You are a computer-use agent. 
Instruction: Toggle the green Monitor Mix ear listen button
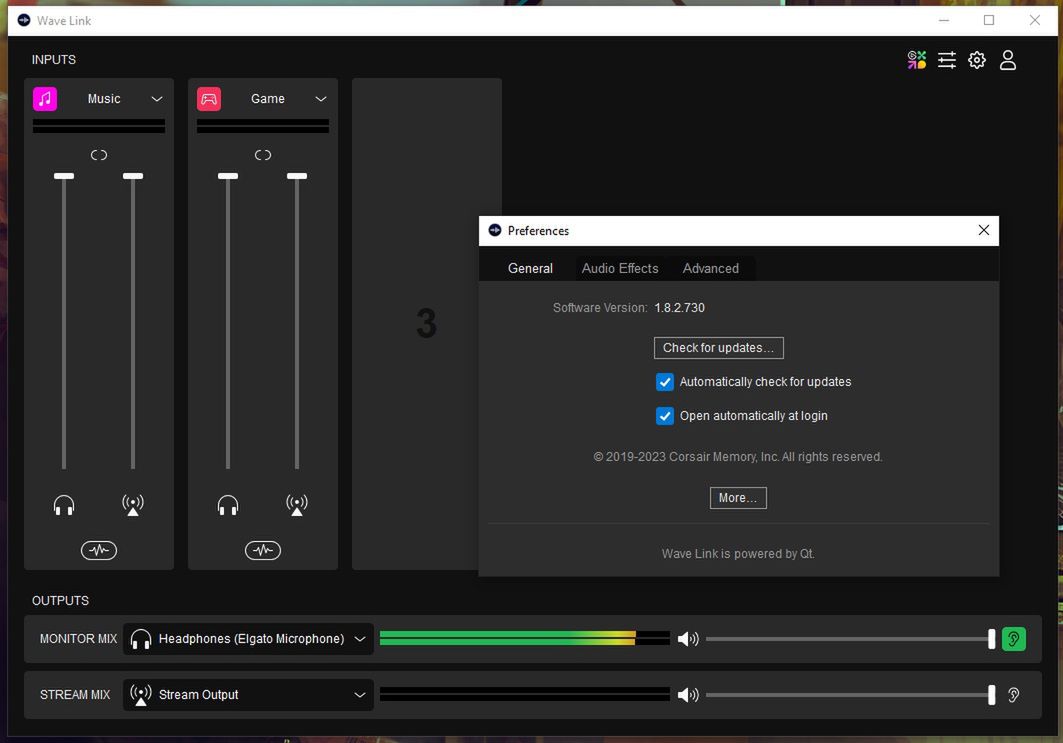click(1014, 639)
